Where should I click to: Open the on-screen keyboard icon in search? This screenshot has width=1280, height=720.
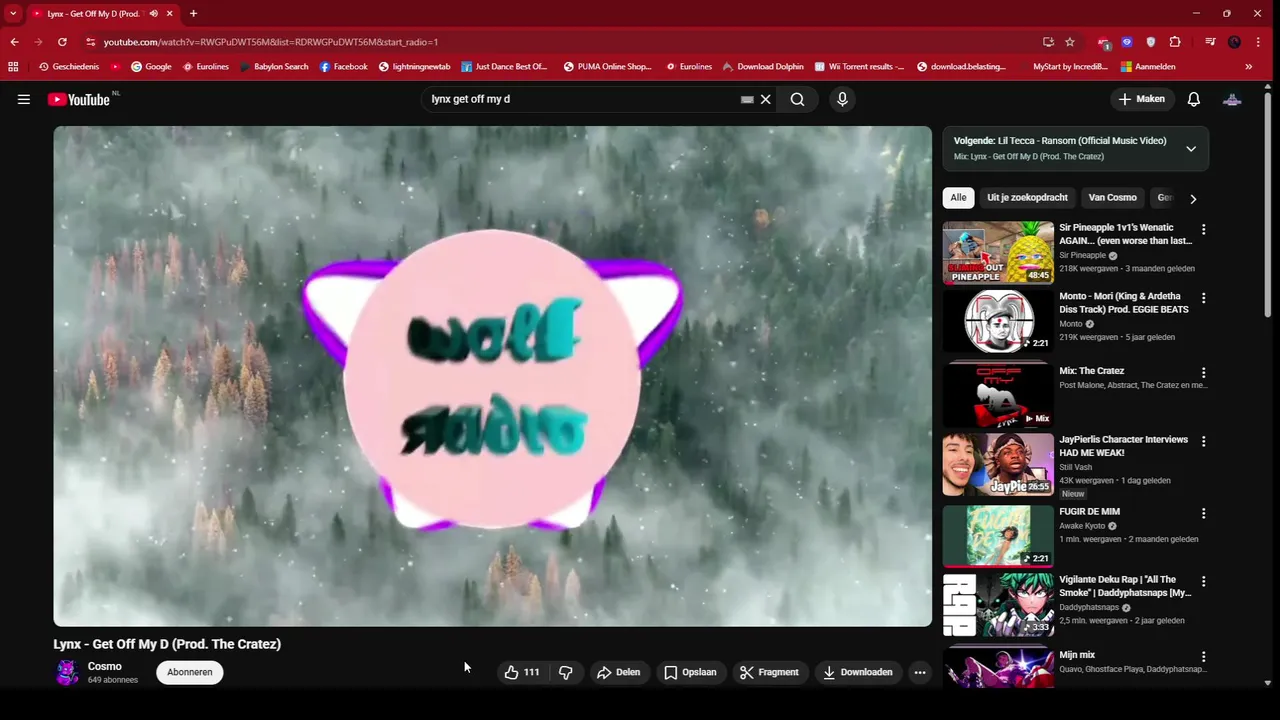coord(747,99)
